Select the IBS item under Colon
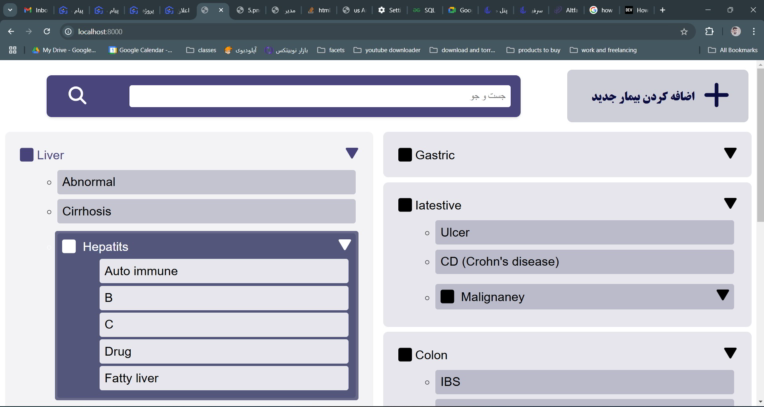 (x=584, y=382)
